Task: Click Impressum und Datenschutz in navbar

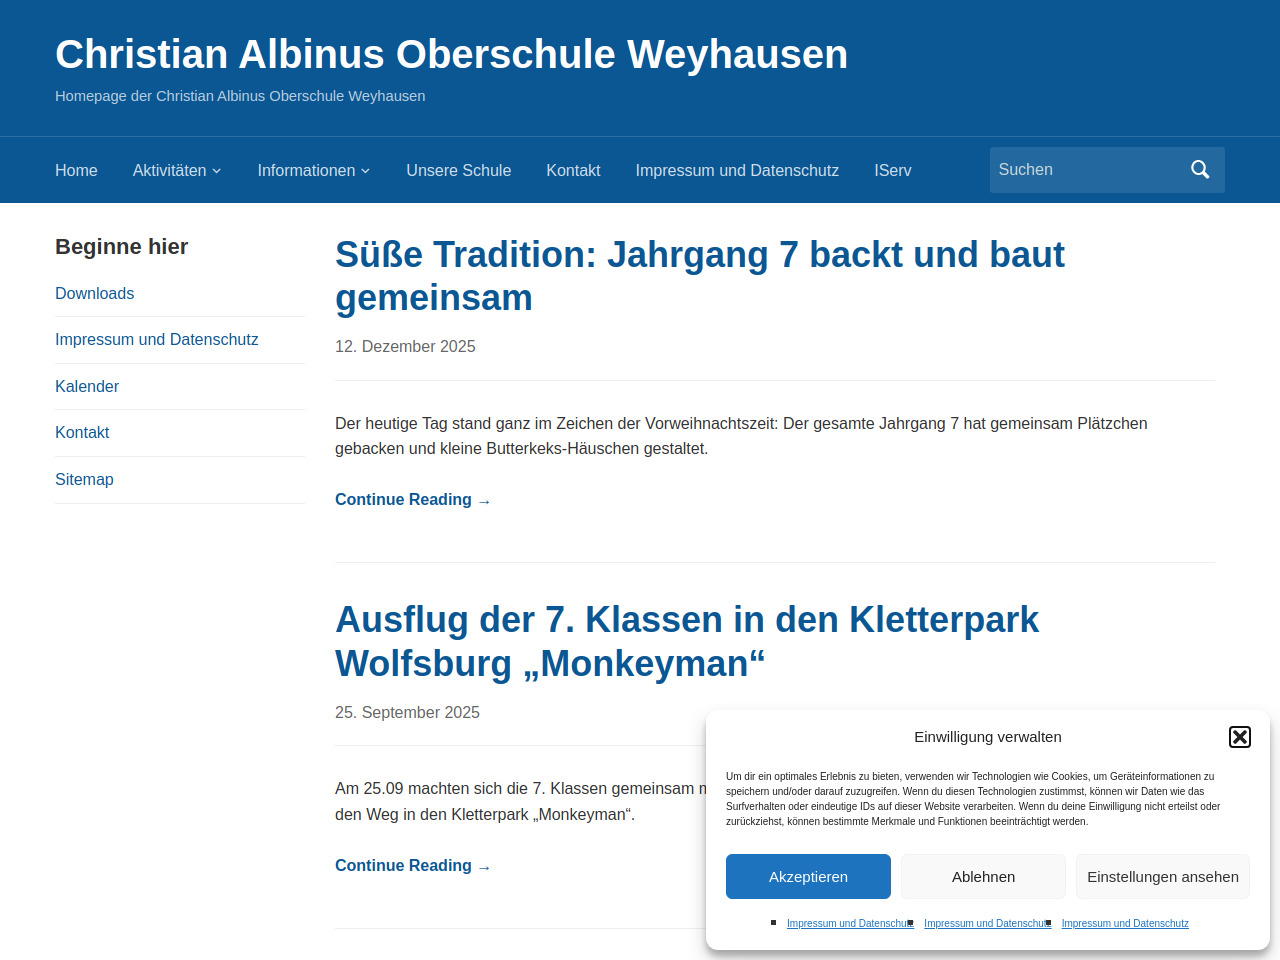Action: [x=737, y=171]
